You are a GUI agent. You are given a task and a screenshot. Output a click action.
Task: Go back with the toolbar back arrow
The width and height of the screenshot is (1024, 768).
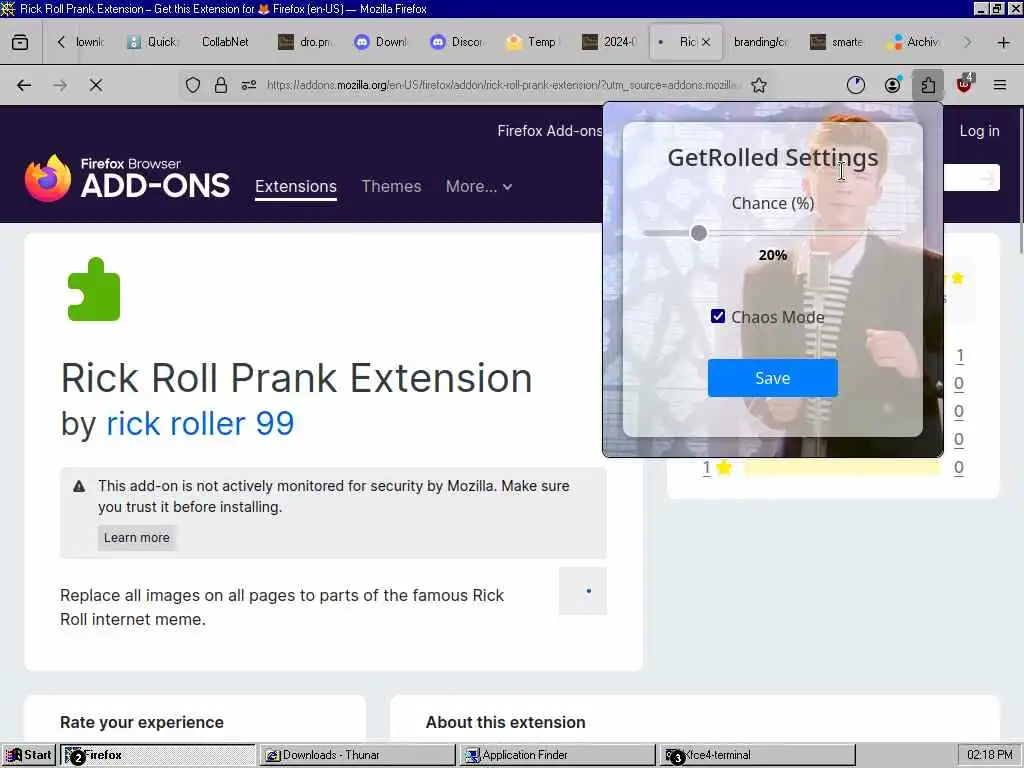[x=24, y=86]
